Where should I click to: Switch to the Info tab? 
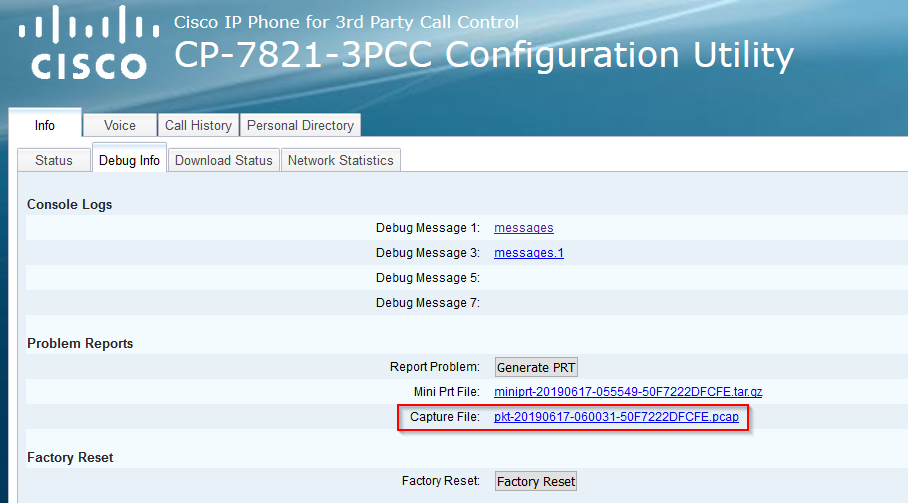pos(45,125)
